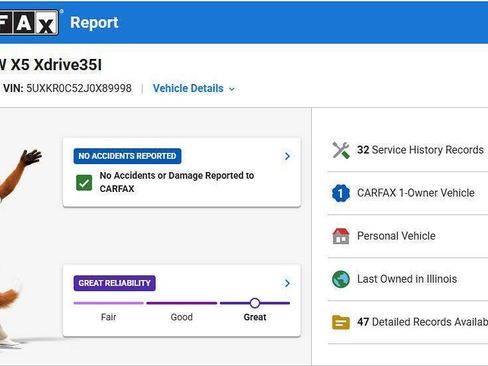Click the 'Fair' reliability label
The image size is (488, 366).
[x=109, y=317]
